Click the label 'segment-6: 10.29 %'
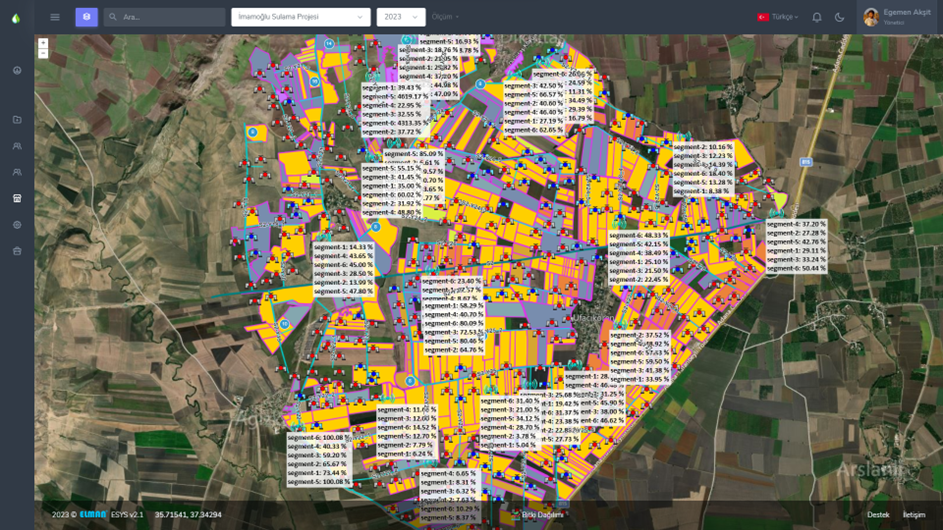The width and height of the screenshot is (943, 530). 450,509
